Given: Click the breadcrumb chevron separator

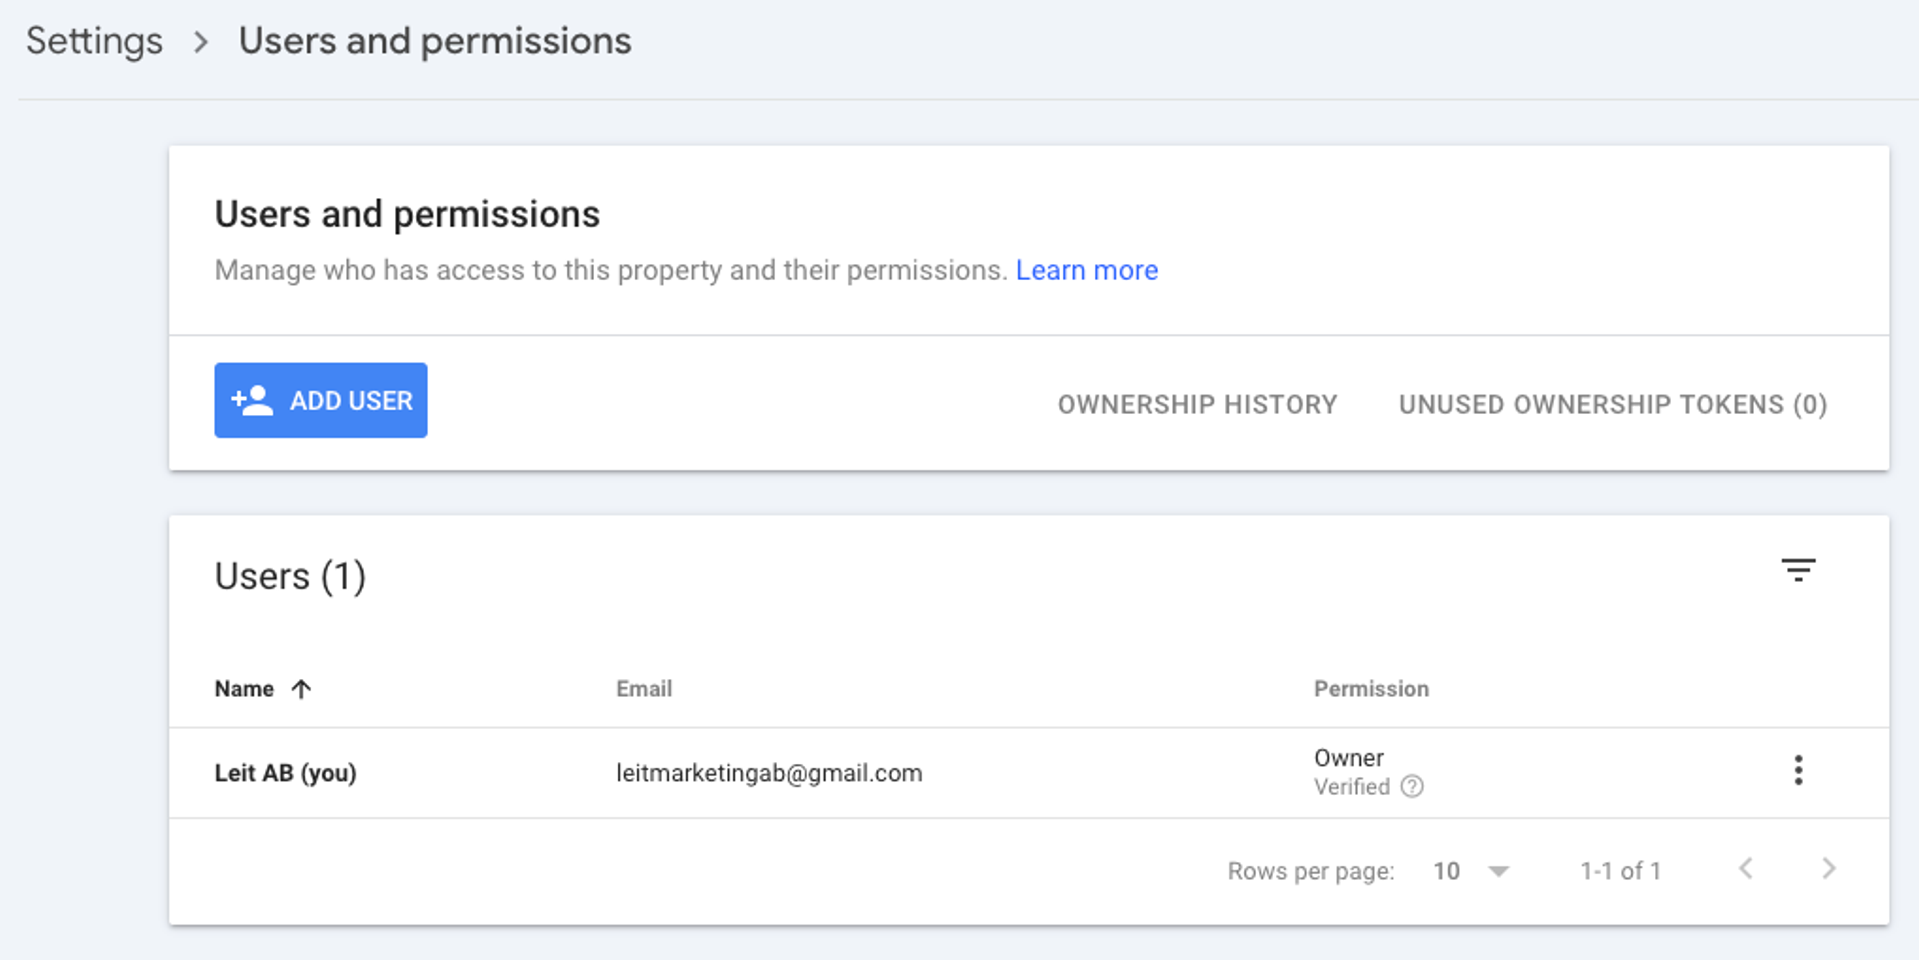Looking at the screenshot, I should pos(201,42).
